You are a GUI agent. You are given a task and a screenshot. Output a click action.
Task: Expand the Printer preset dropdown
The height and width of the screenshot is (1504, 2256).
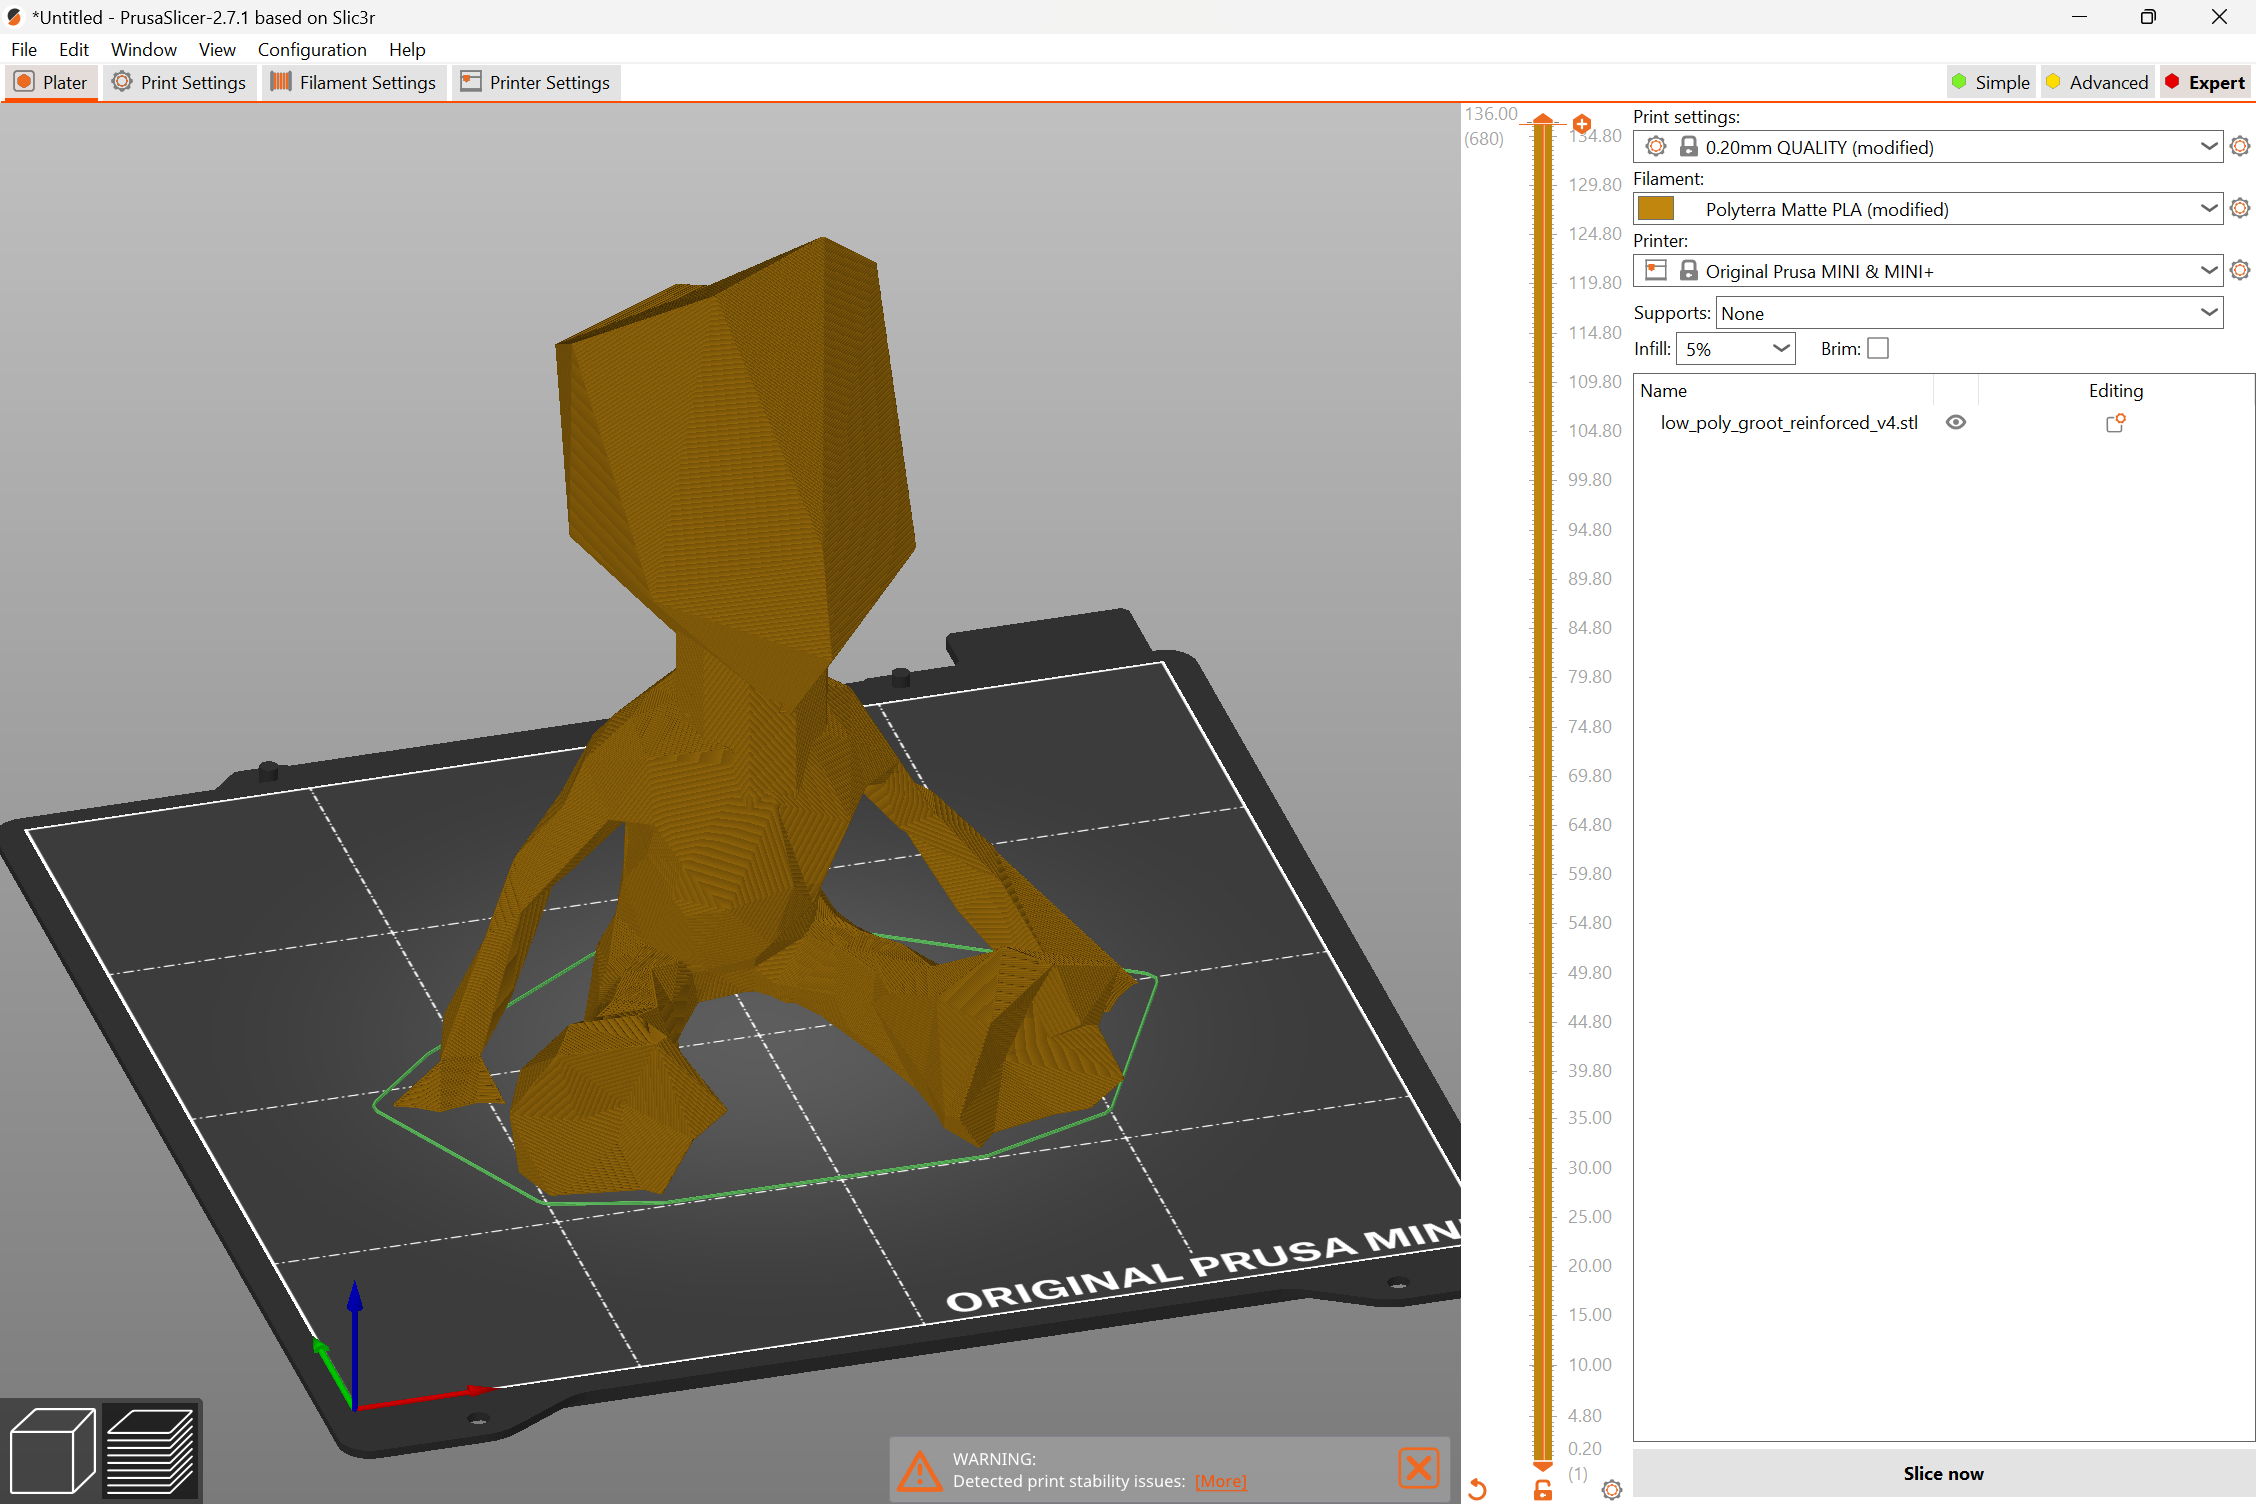2209,271
